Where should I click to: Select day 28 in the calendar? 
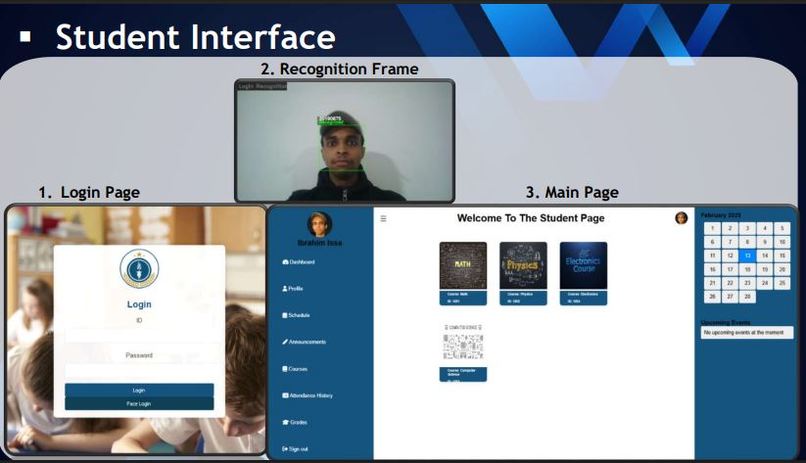(747, 297)
